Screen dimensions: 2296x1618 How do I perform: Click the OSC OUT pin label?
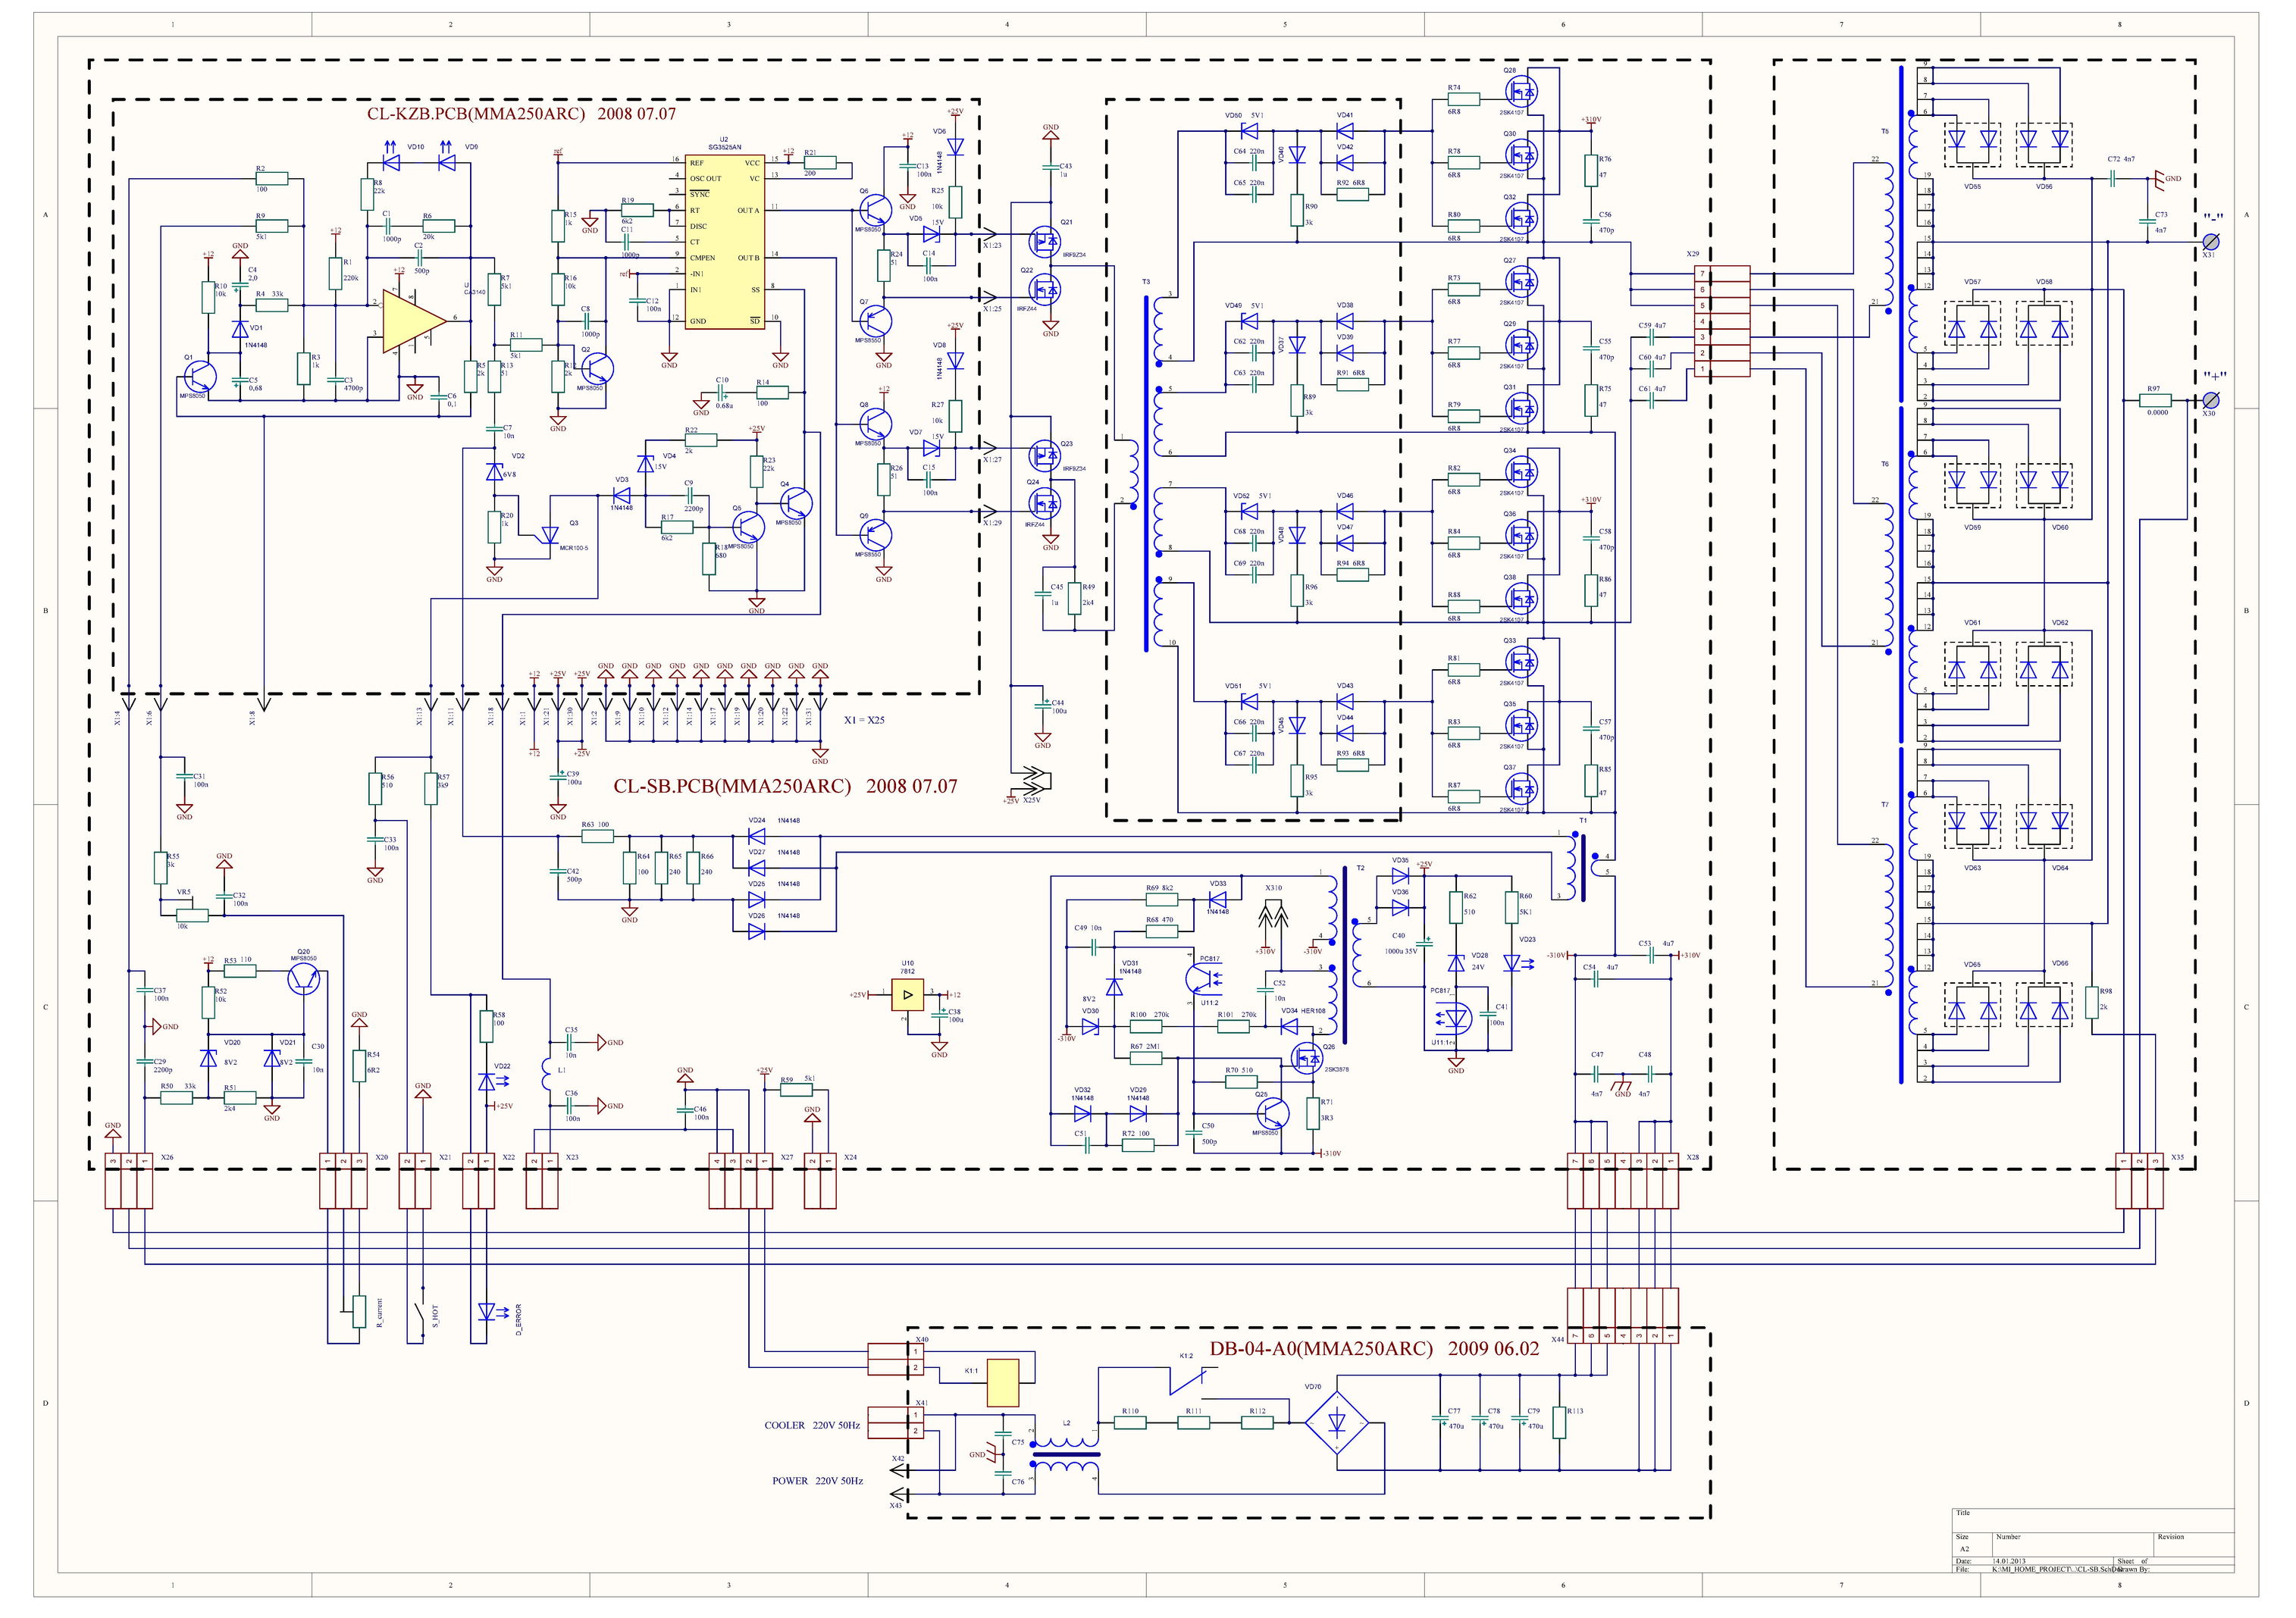705,178
